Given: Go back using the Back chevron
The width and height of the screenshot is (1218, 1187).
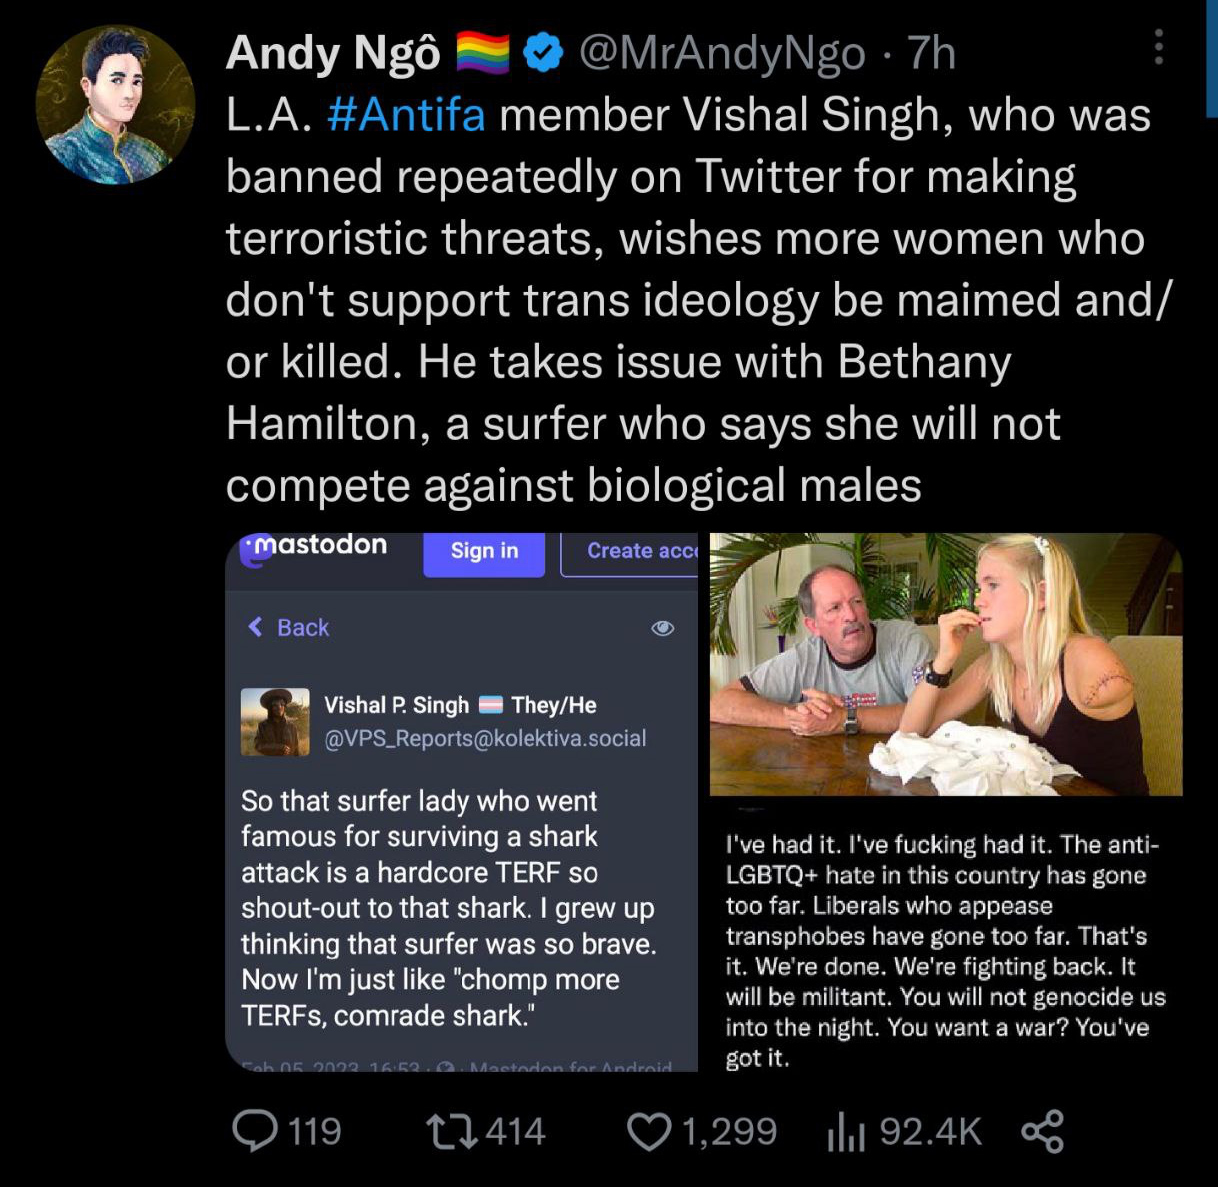Looking at the screenshot, I should tap(288, 627).
